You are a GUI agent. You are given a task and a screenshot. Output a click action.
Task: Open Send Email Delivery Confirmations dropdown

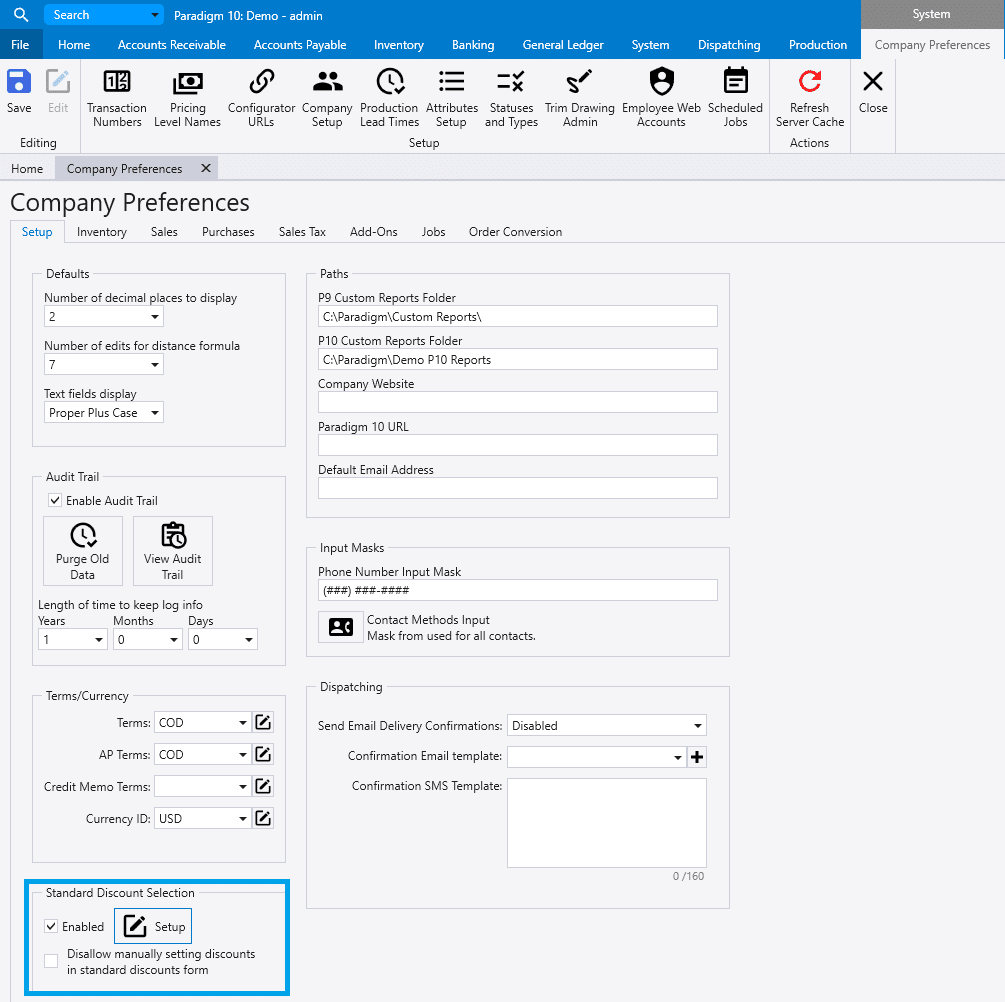tap(697, 726)
